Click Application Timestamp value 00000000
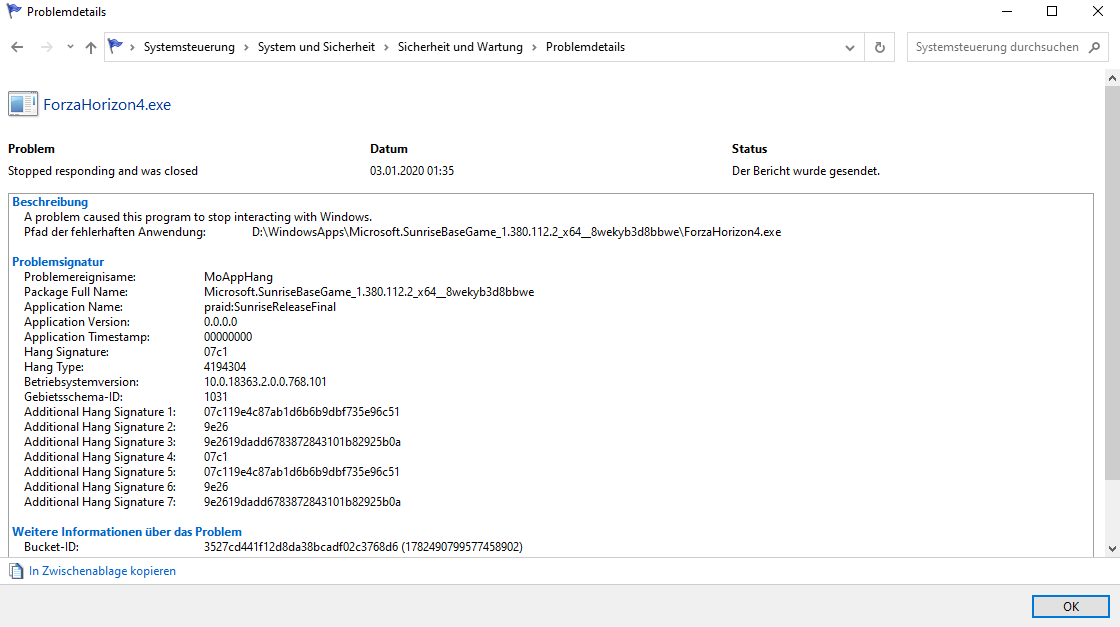Image resolution: width=1120 pixels, height=627 pixels. (228, 337)
